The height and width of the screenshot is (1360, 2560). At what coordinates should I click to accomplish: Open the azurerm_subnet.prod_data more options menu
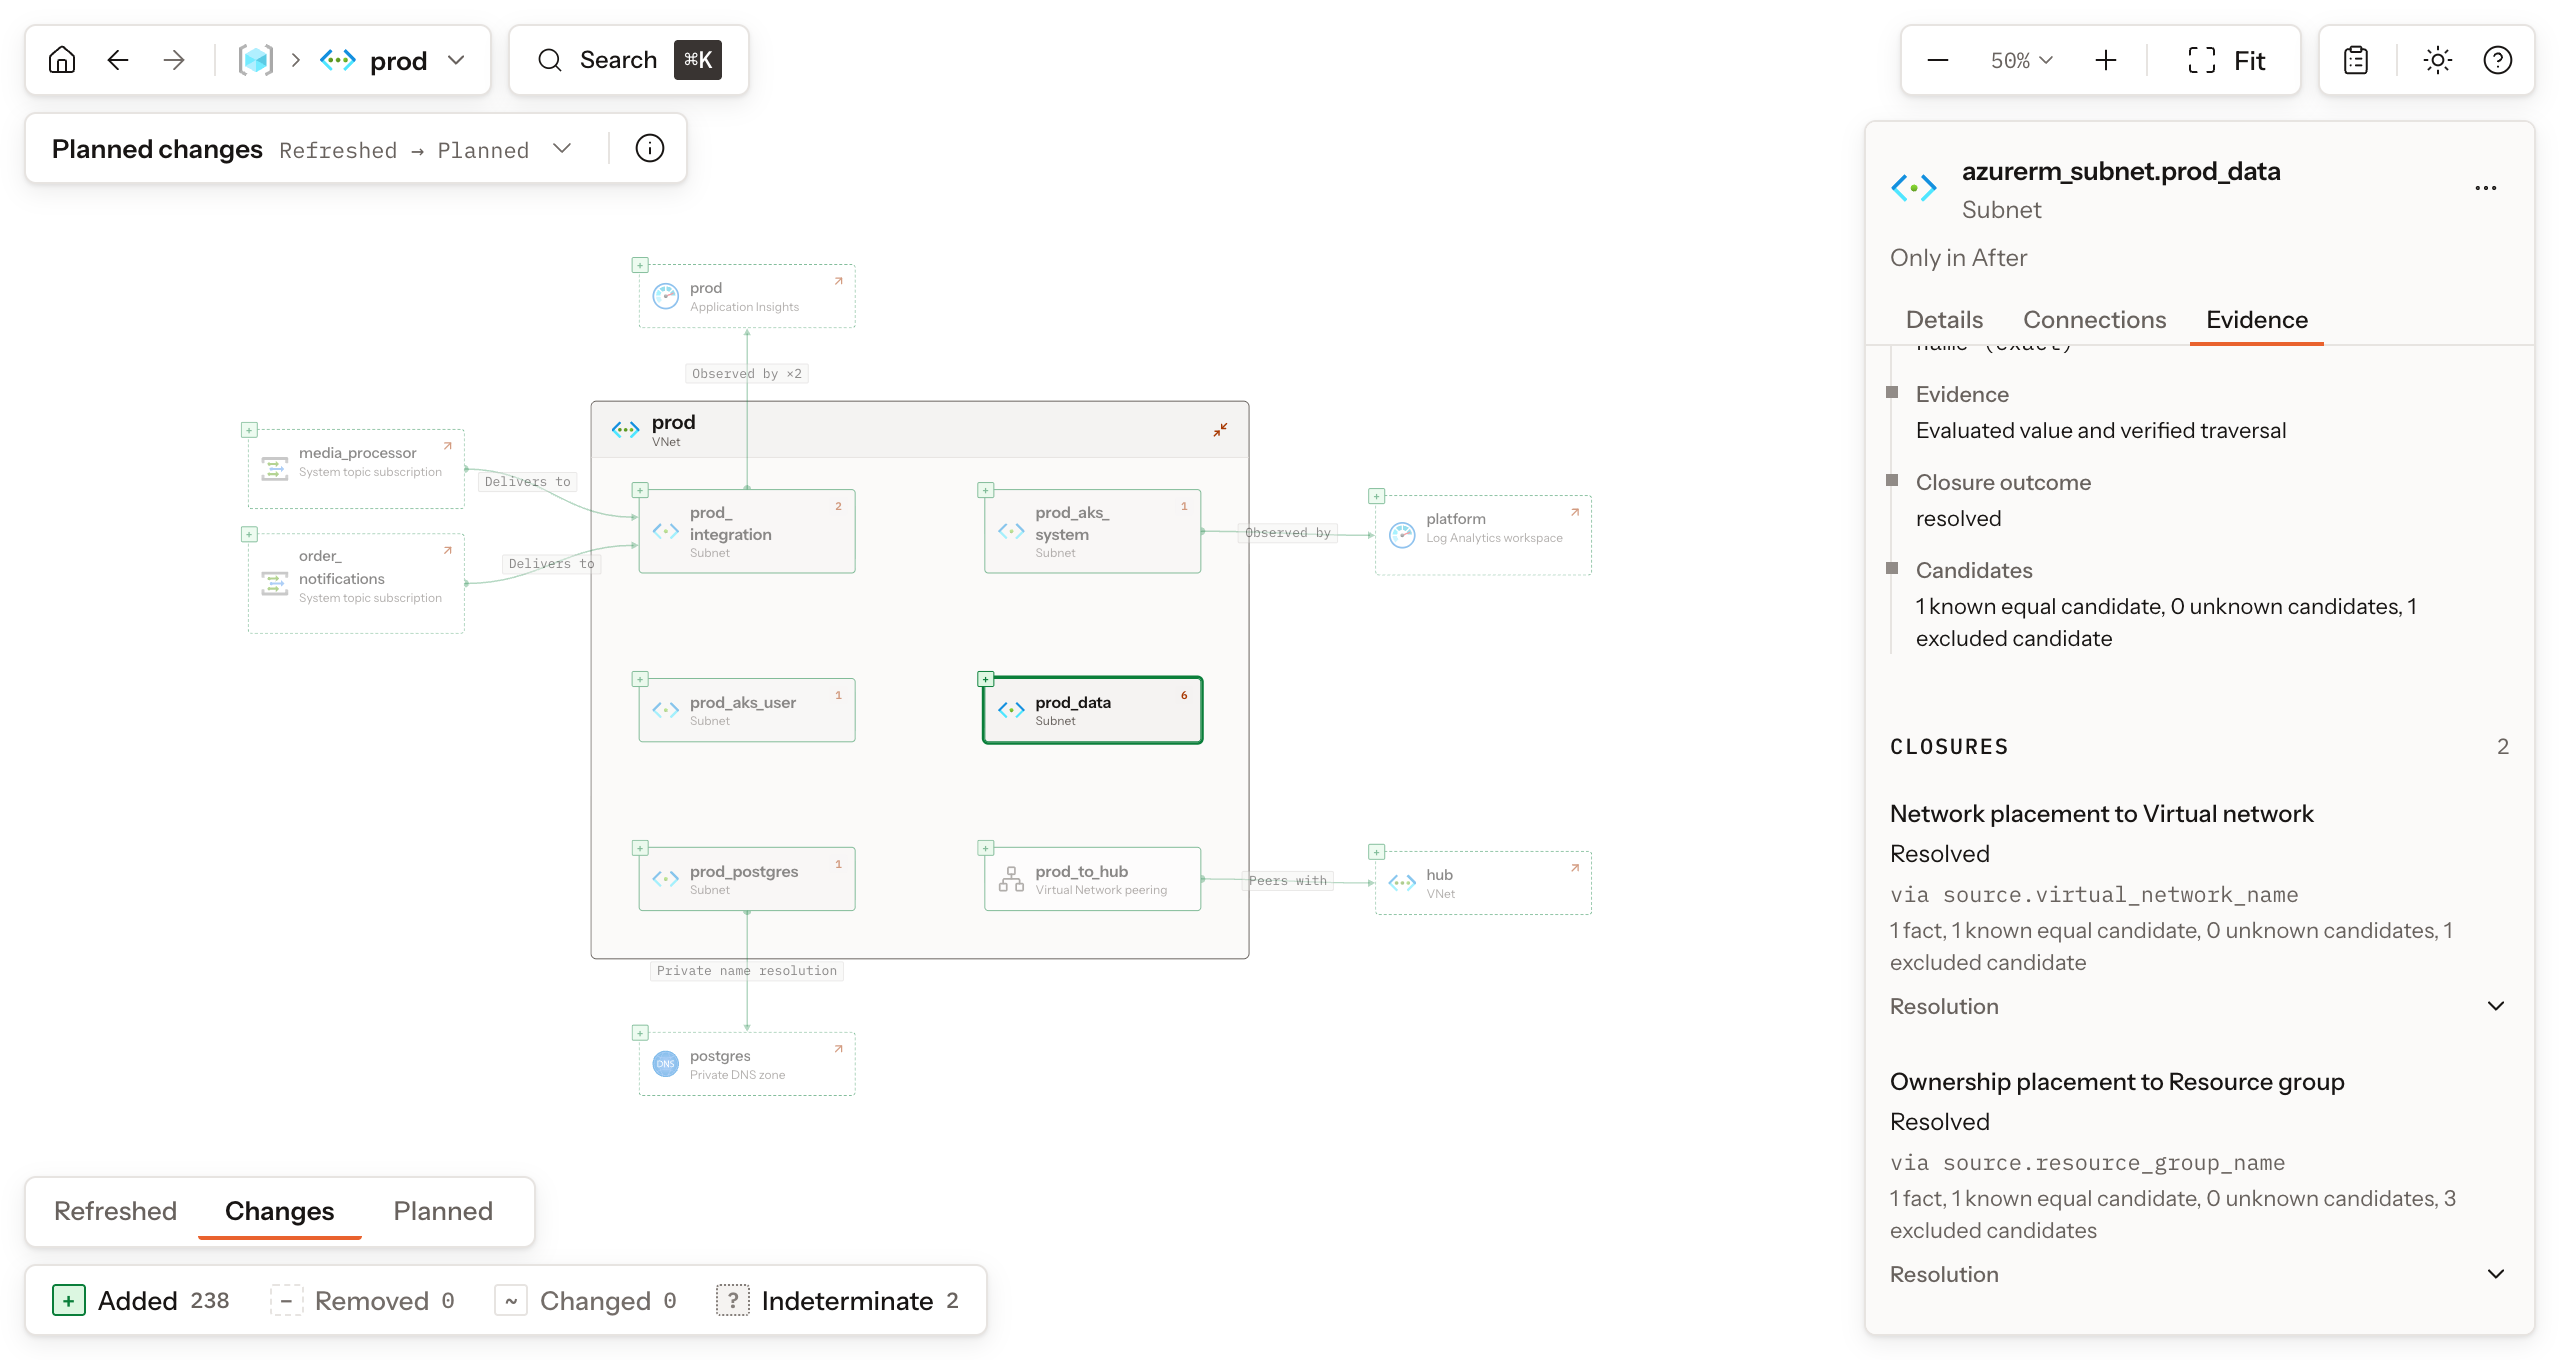[x=2486, y=188]
